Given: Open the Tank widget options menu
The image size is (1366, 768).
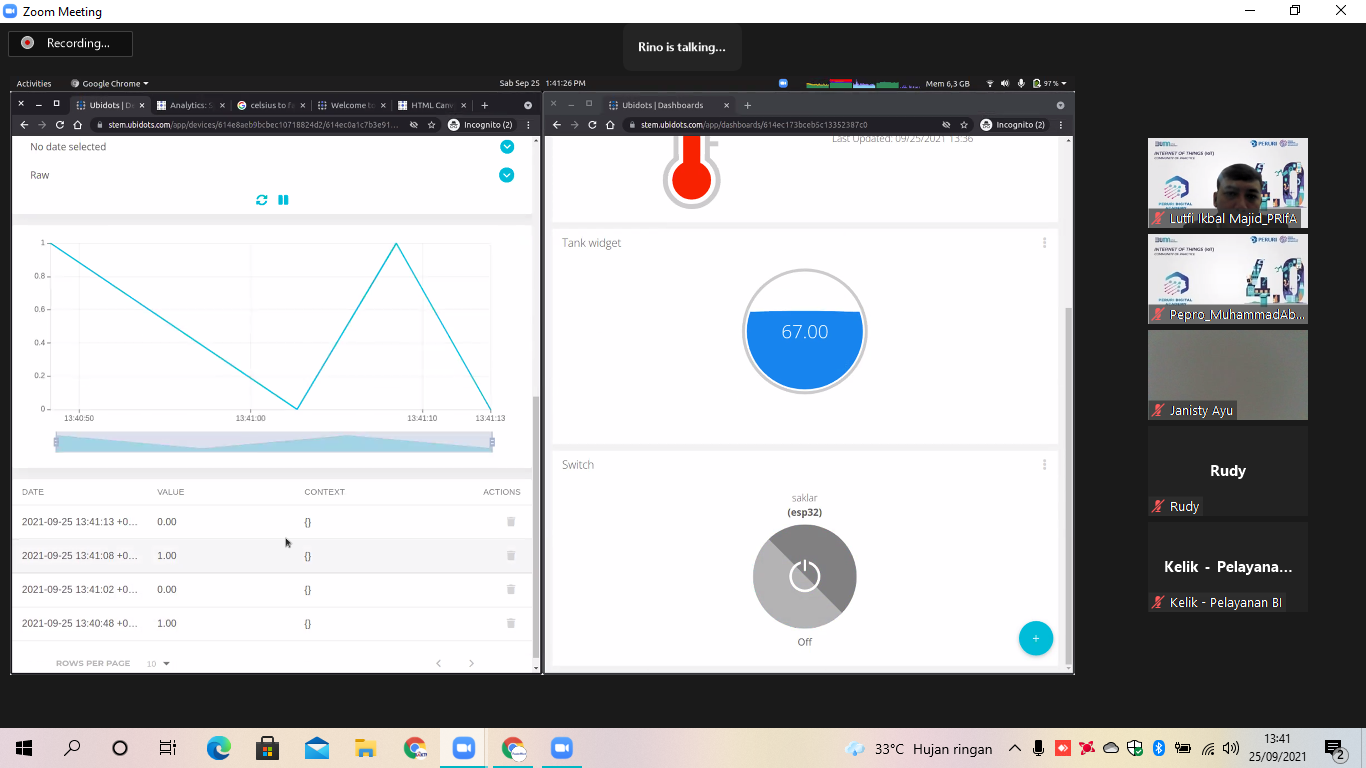Looking at the screenshot, I should pyautogui.click(x=1044, y=243).
